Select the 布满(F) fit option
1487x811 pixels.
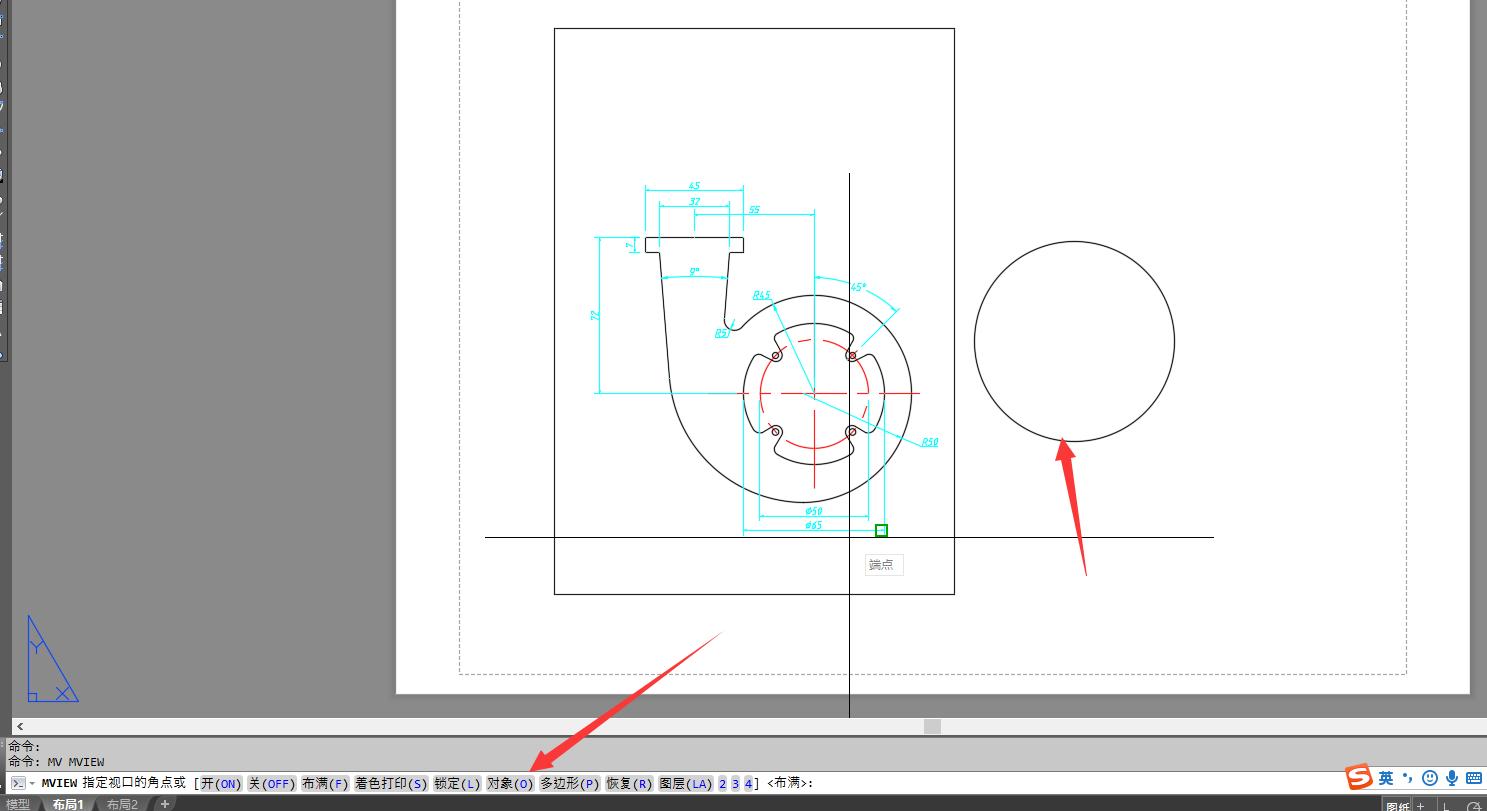[325, 783]
